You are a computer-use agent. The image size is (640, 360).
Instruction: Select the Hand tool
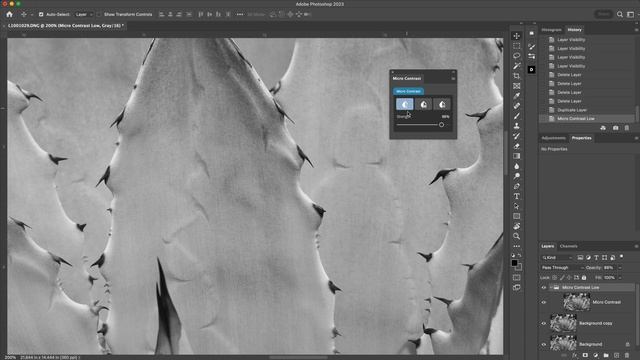[517, 226]
